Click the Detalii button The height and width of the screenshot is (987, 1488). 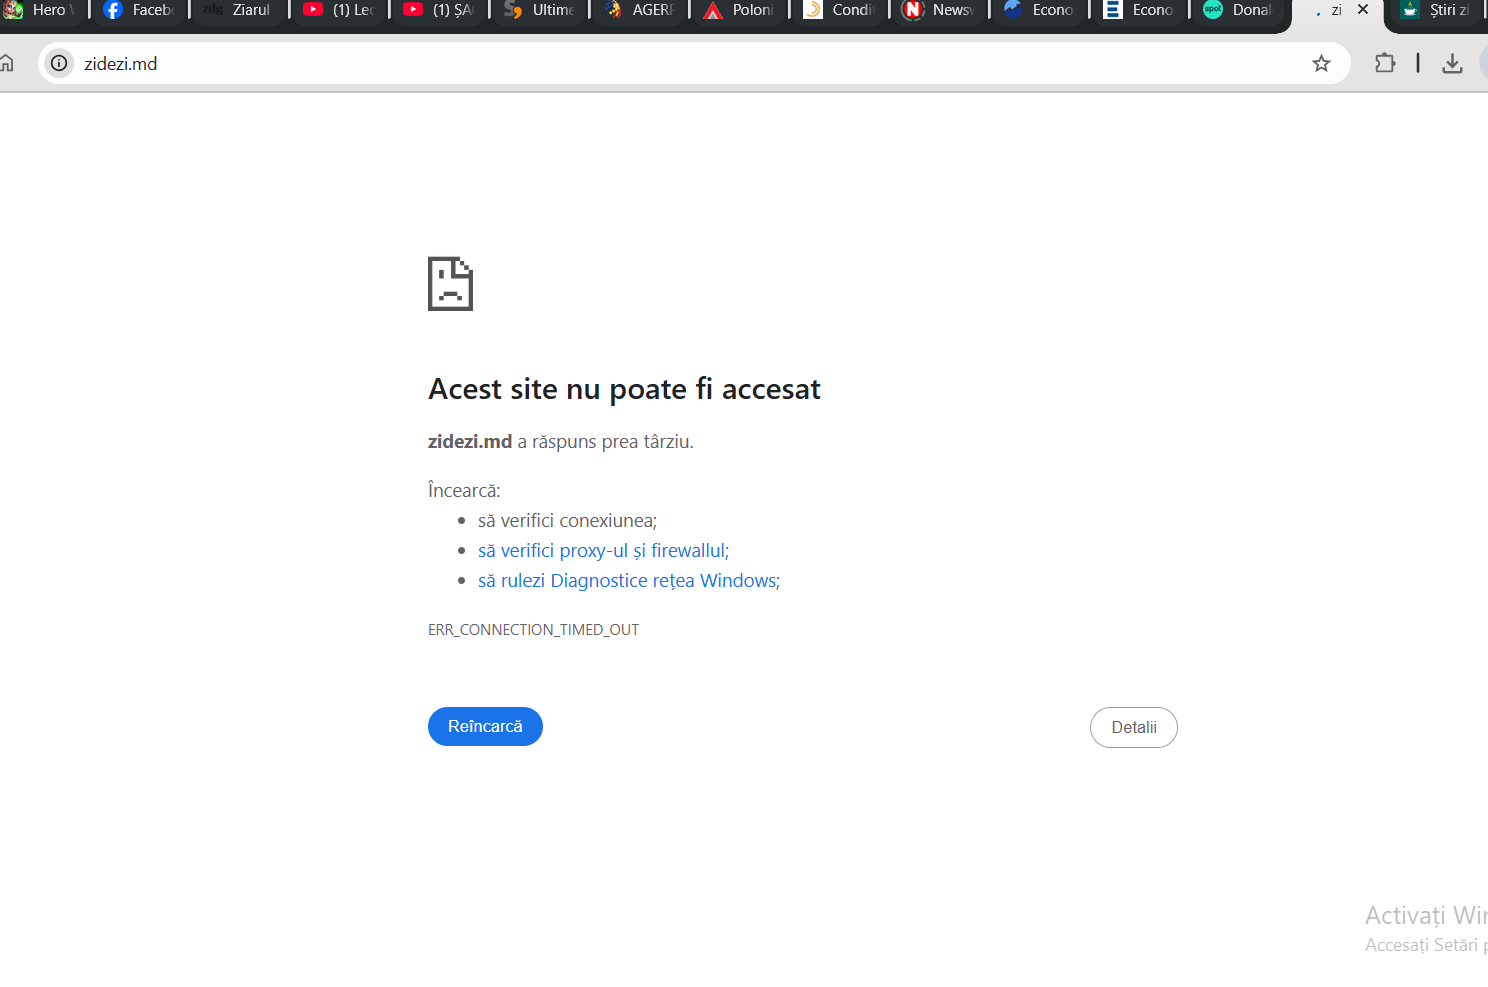[x=1133, y=727]
